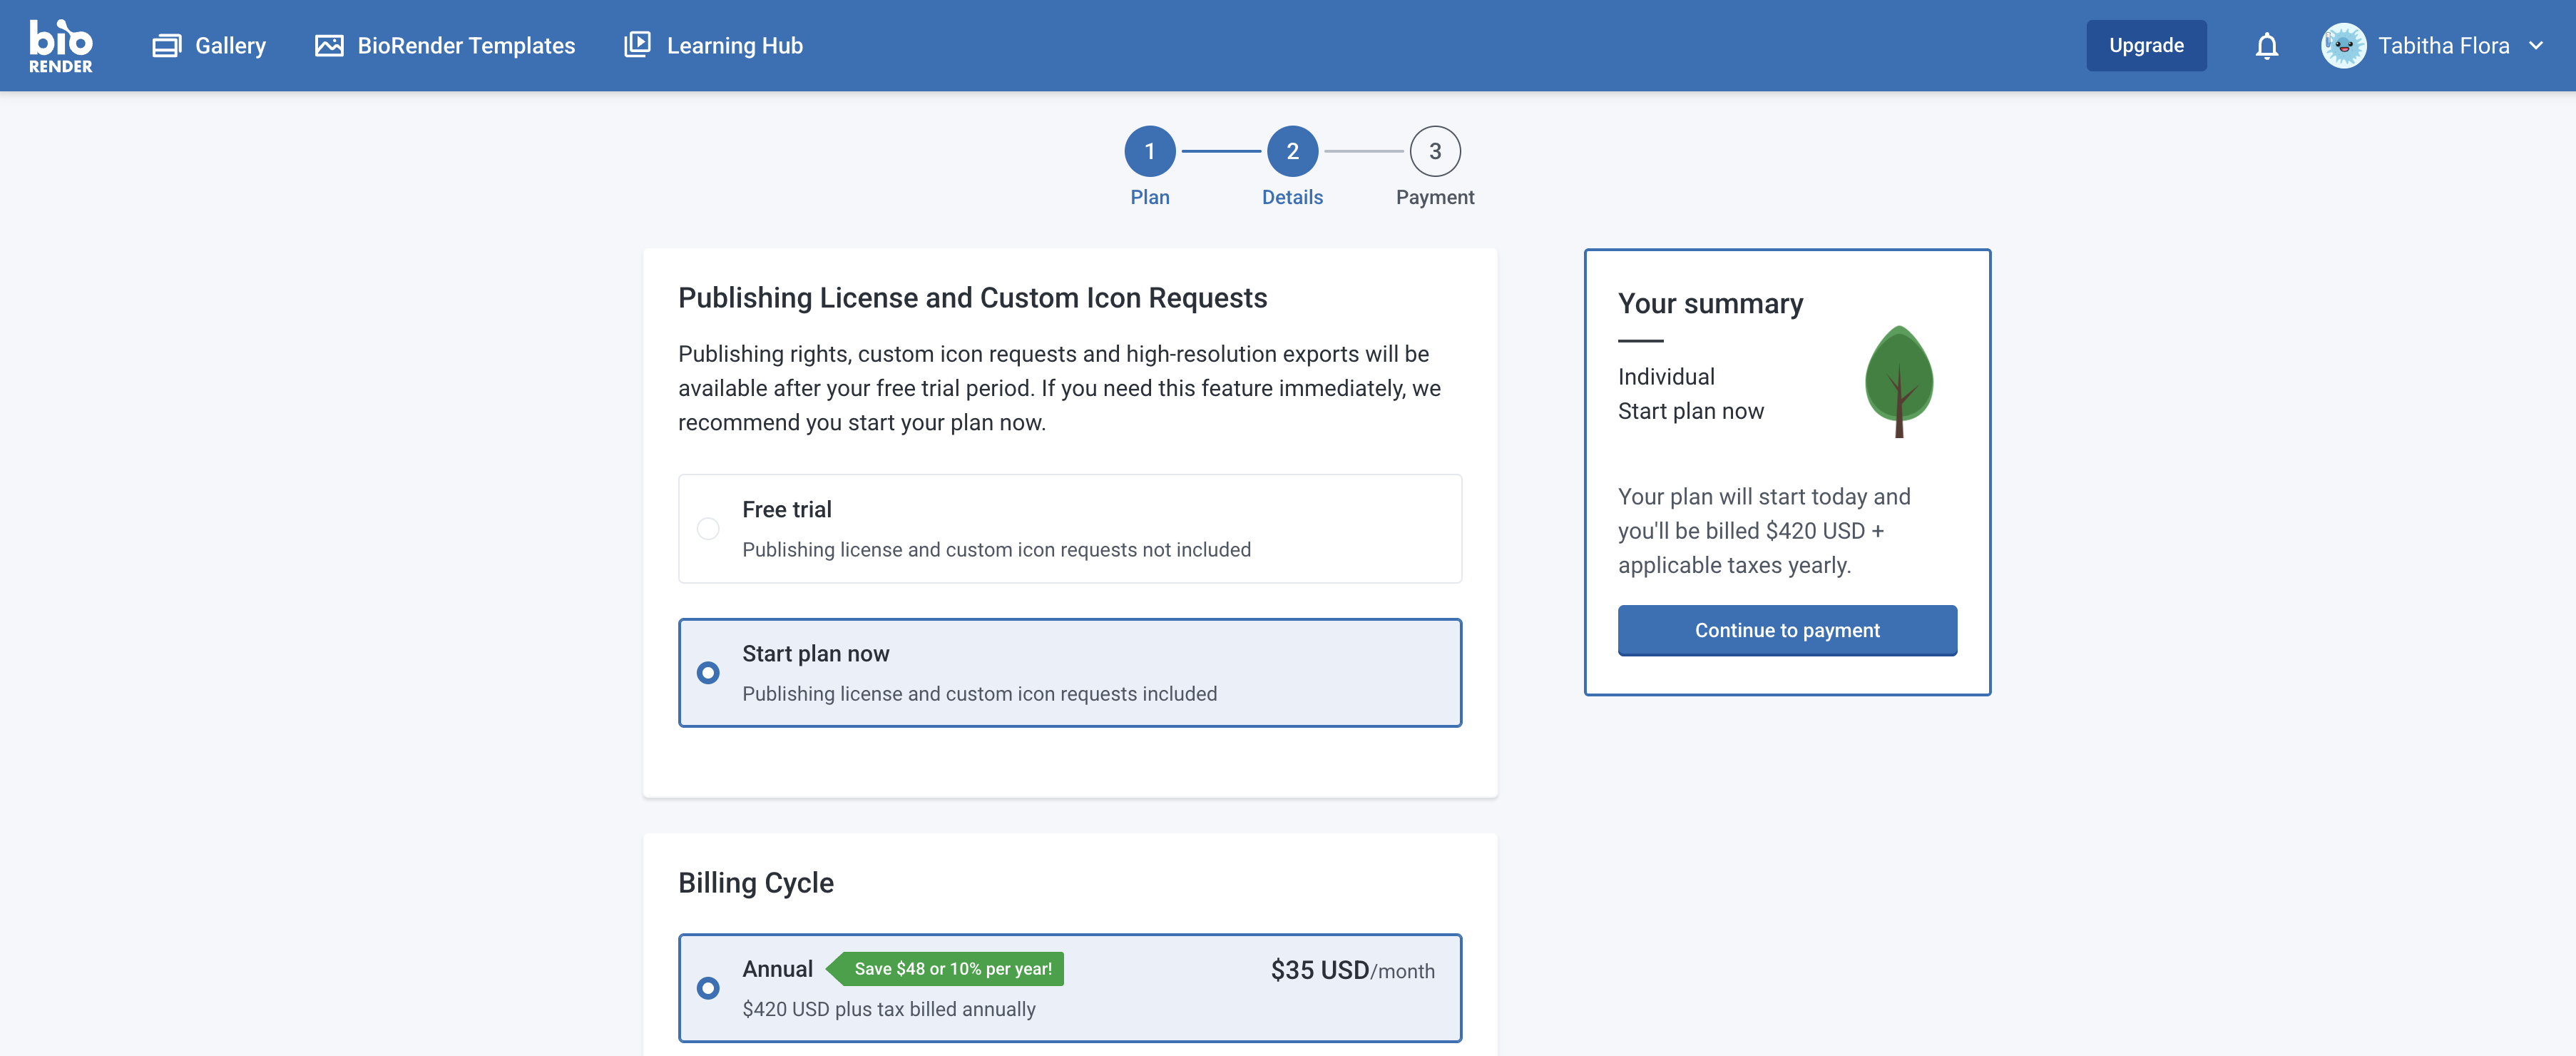Click the Save $48 per year badge

[x=951, y=969]
